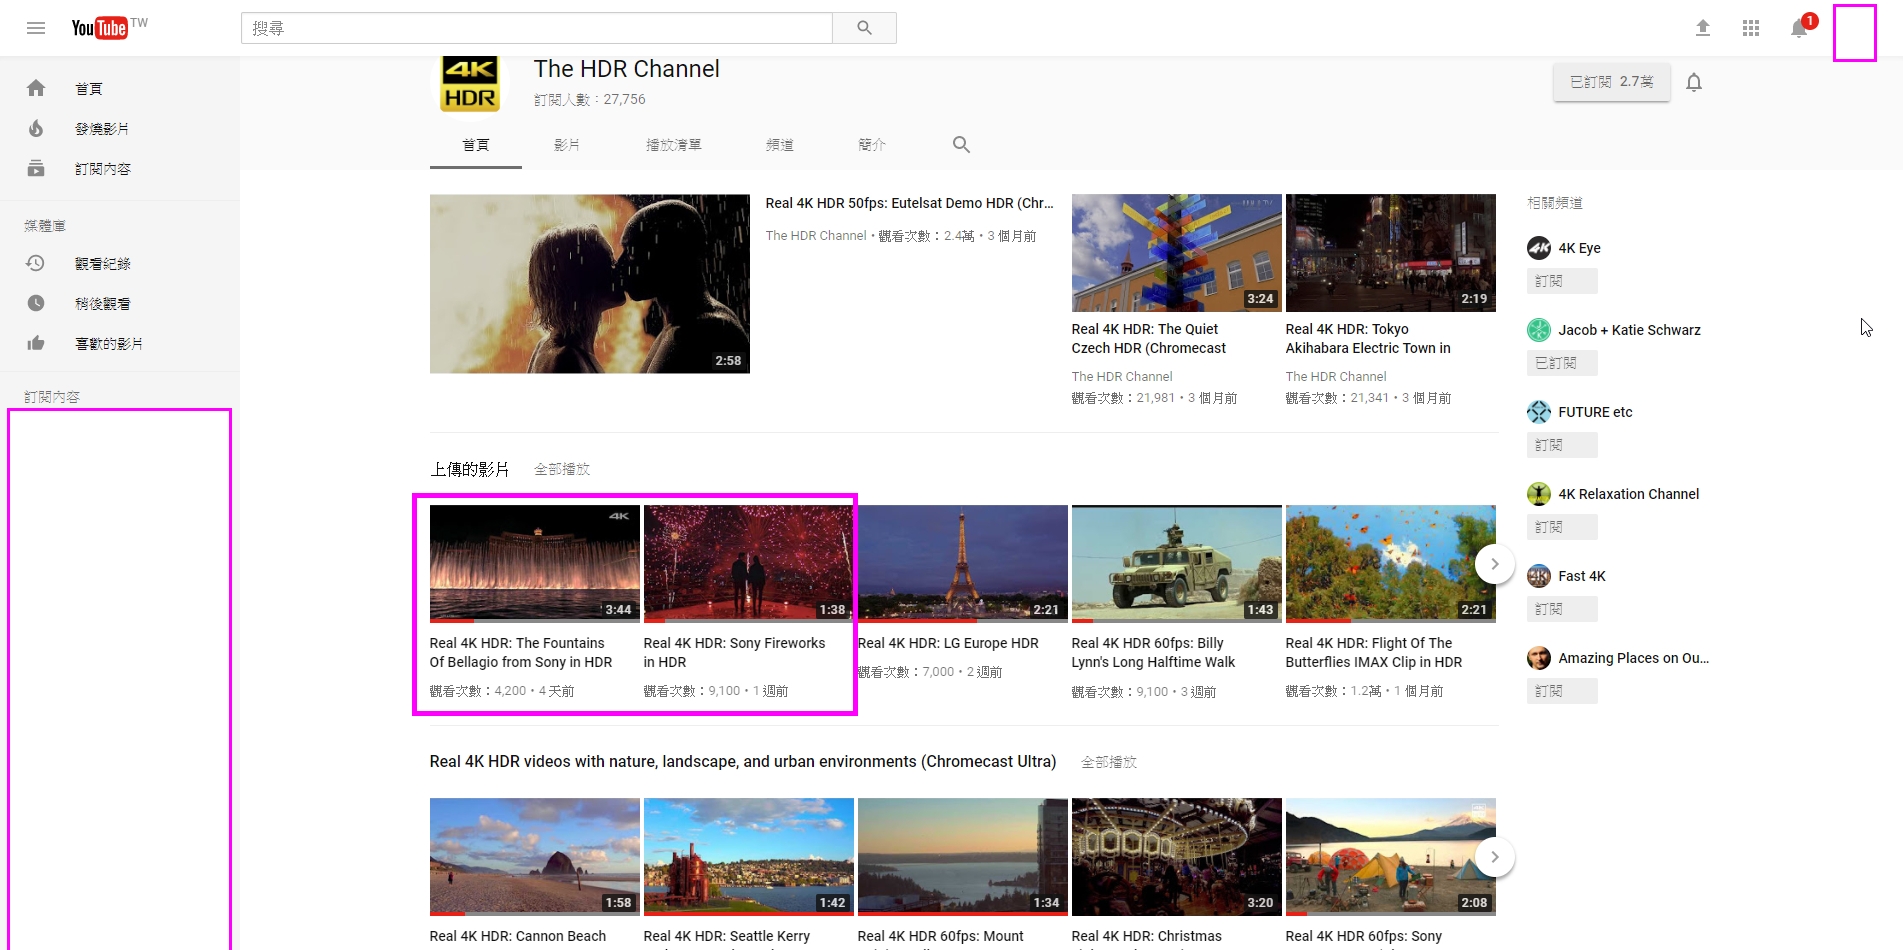Screen dimensions: 1903x950
Task: Open Tokyo Akihabara night thumbnail
Action: [x=1391, y=253]
